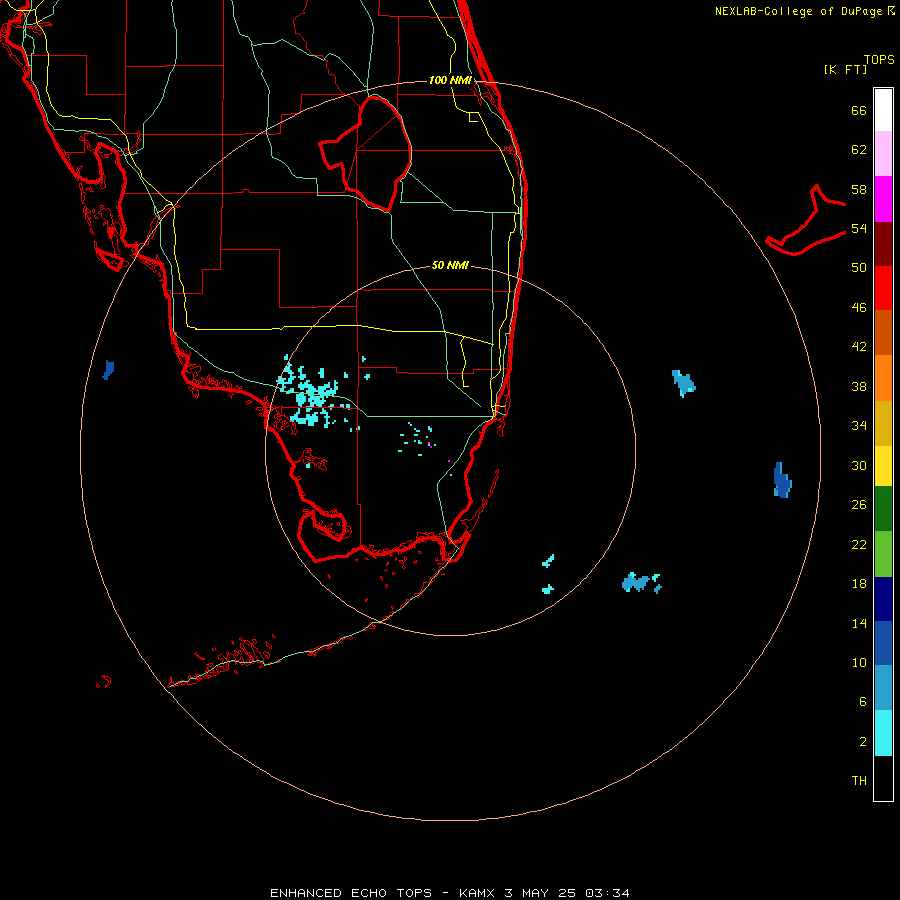Click the 66 value on the legend
The image size is (900, 900).
[x=859, y=110]
